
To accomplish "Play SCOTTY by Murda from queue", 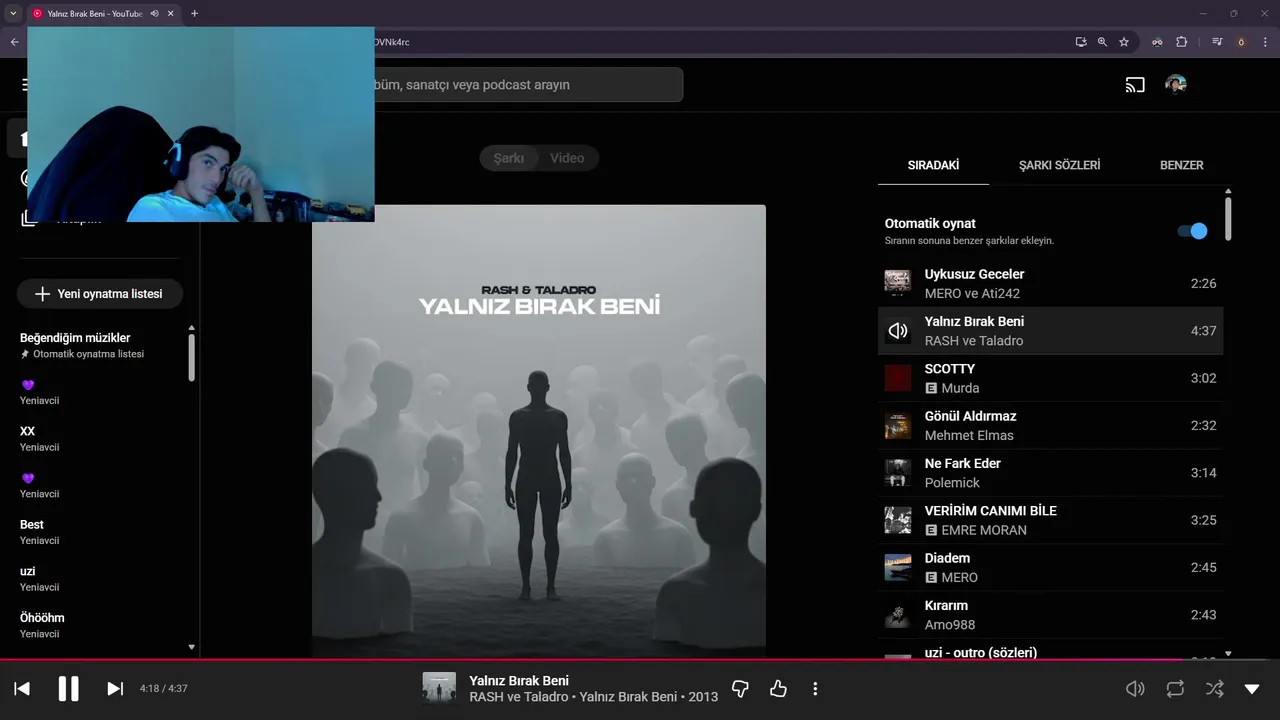I will tap(1050, 378).
